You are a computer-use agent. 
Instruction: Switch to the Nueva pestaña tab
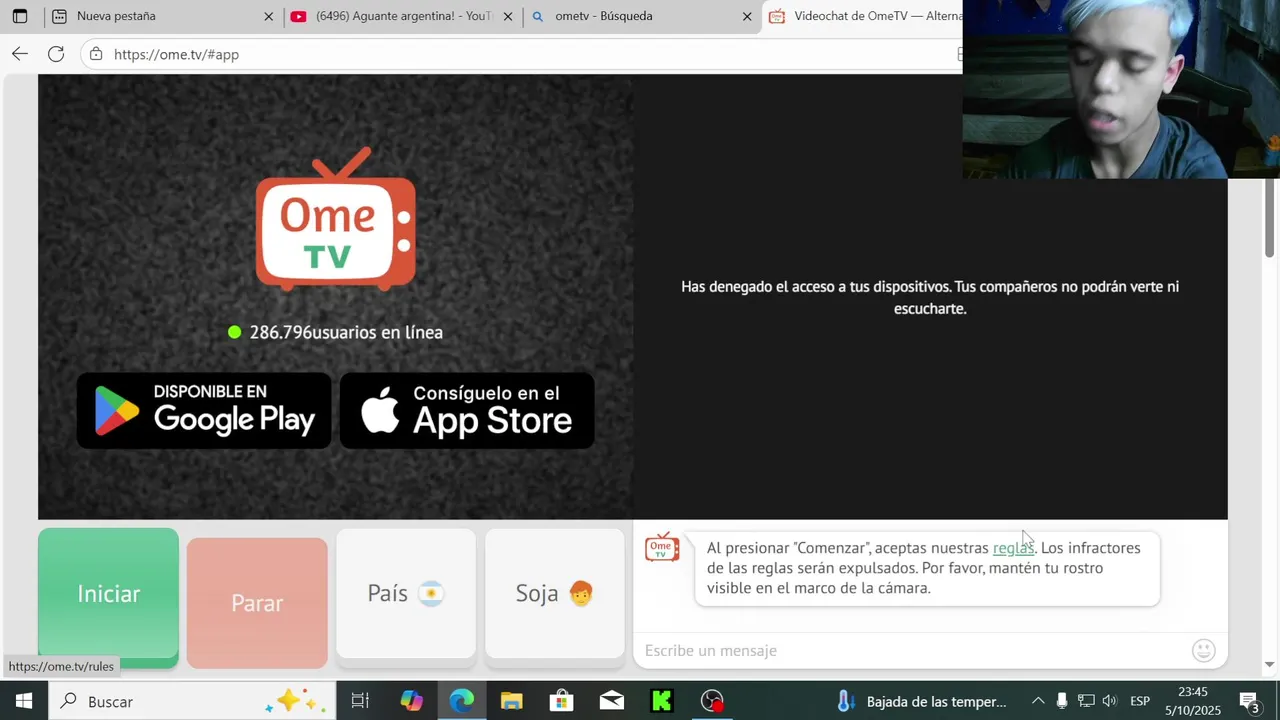(160, 16)
